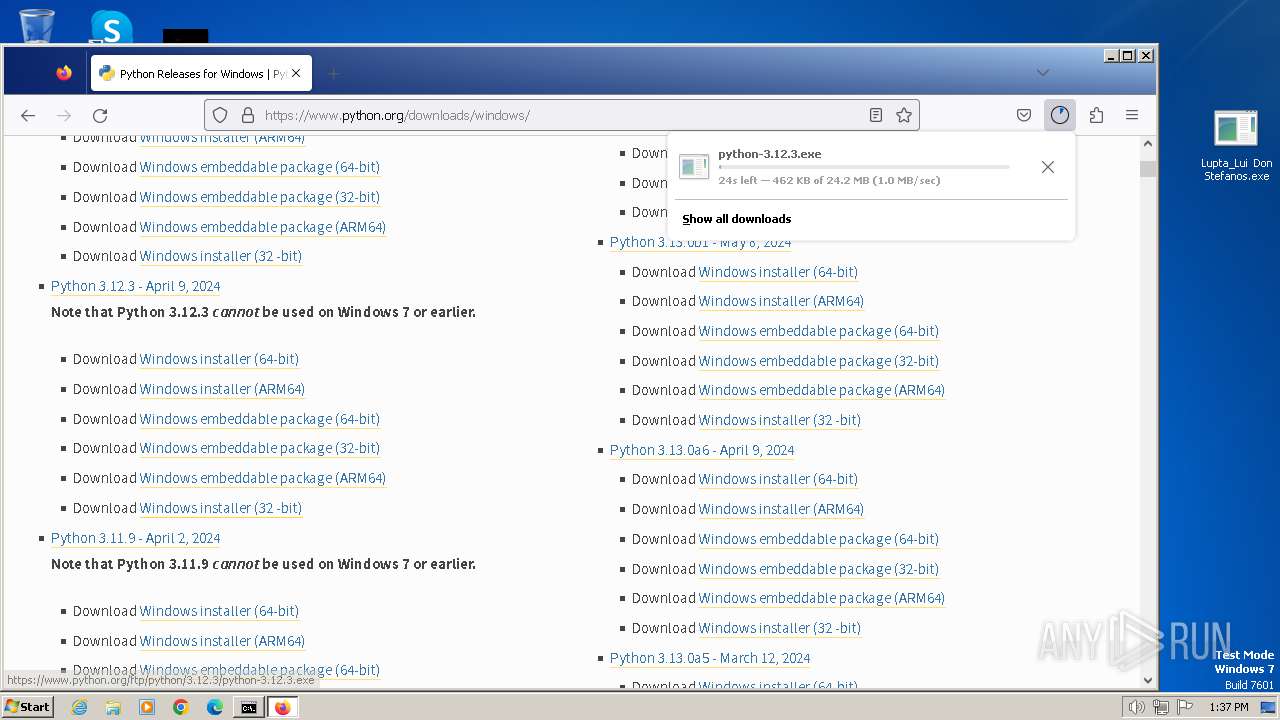Viewport: 1280px width, 720px height.
Task: Download Python 3.13.0a6 embeddable package (64-bit)
Action: click(819, 539)
